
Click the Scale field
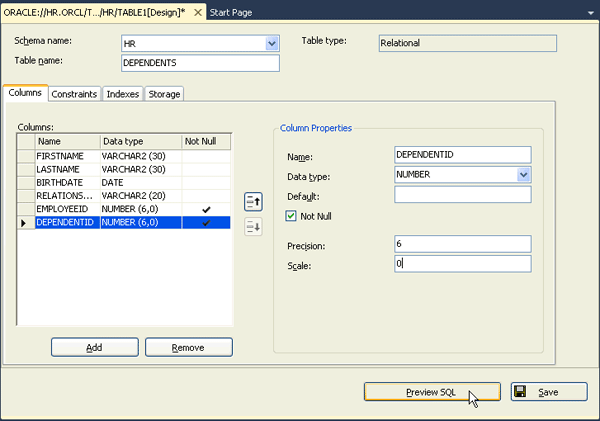(463, 264)
